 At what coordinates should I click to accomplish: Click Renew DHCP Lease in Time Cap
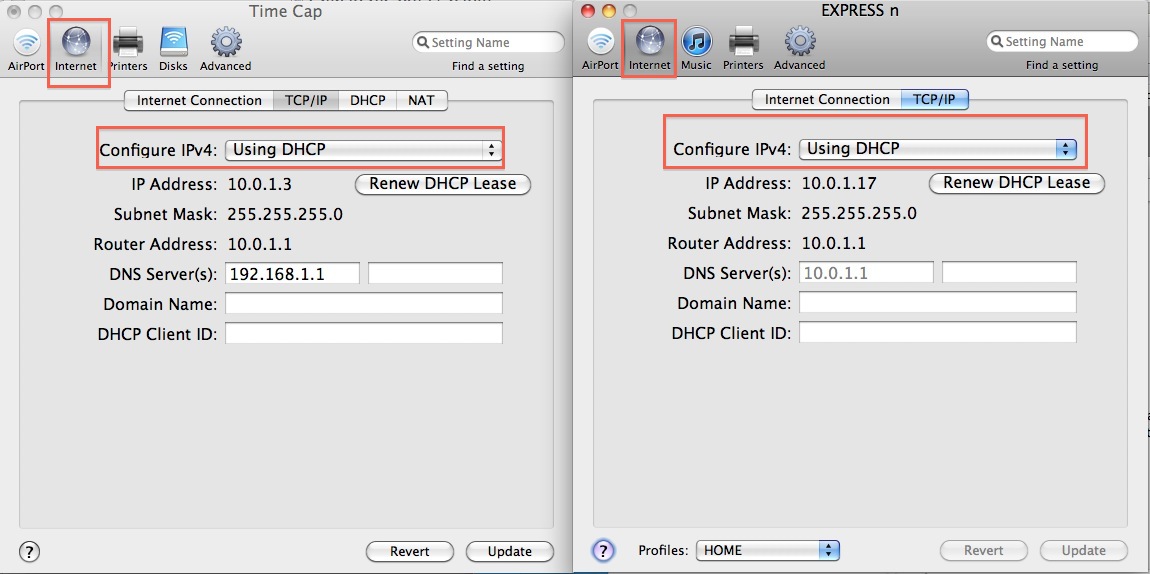pos(442,184)
